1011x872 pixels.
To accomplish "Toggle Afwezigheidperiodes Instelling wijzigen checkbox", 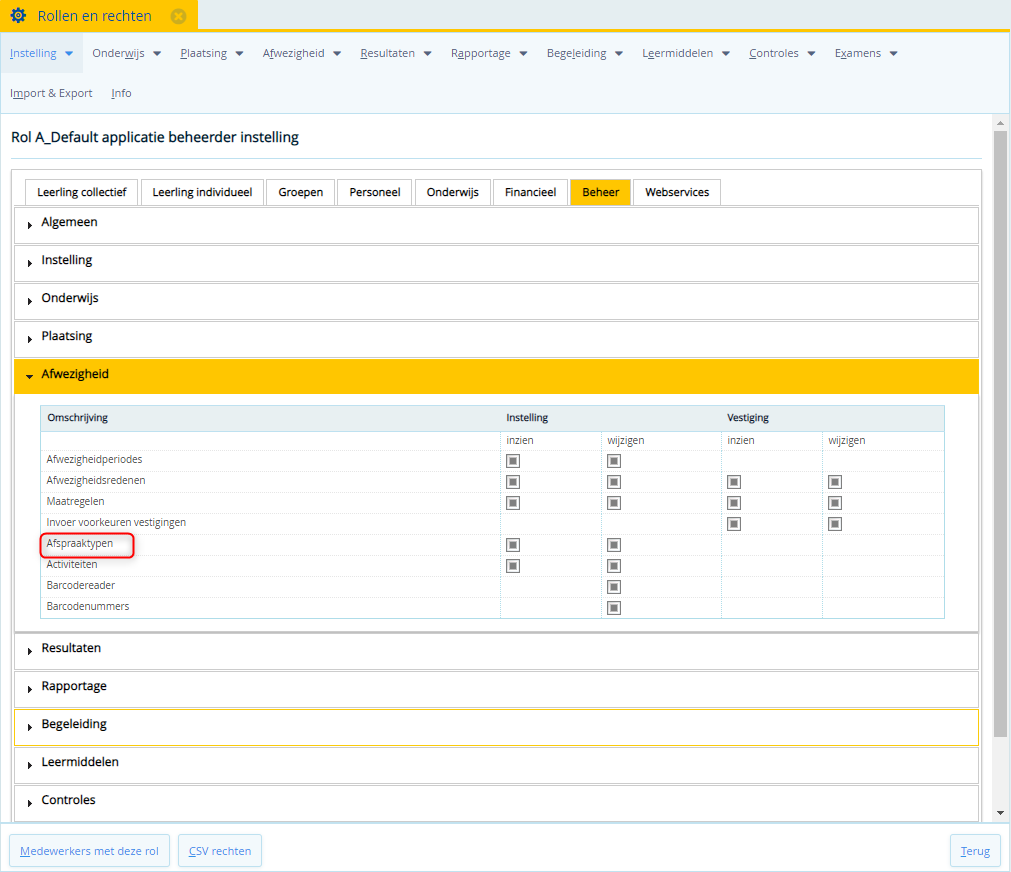I will (x=614, y=461).
